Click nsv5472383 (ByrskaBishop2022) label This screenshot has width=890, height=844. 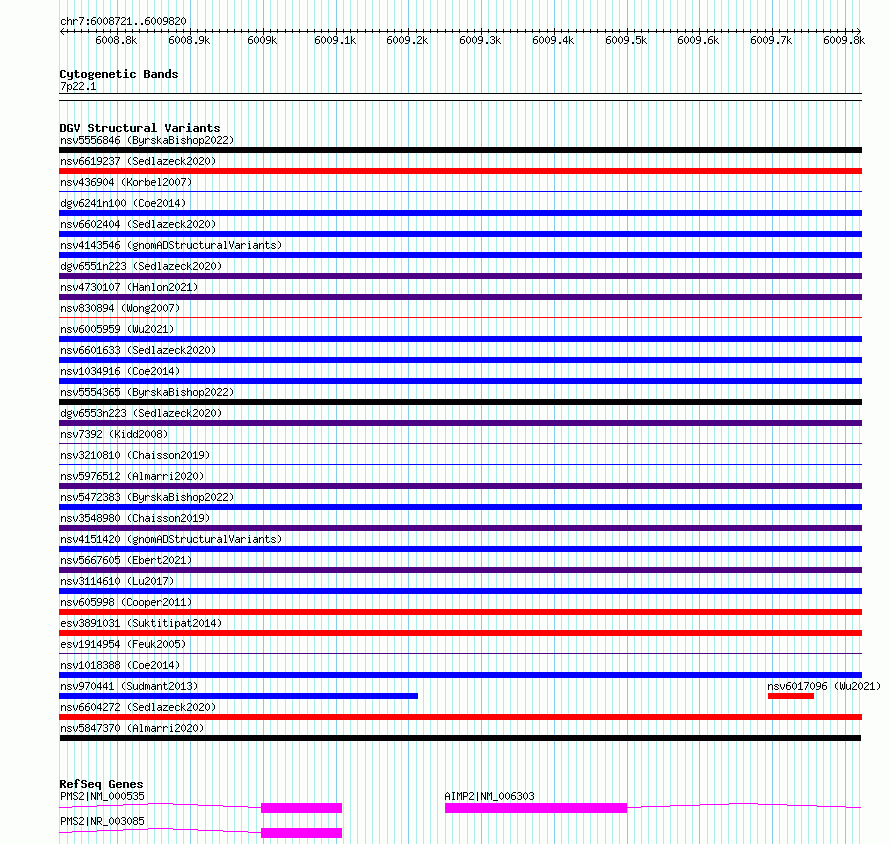point(147,497)
